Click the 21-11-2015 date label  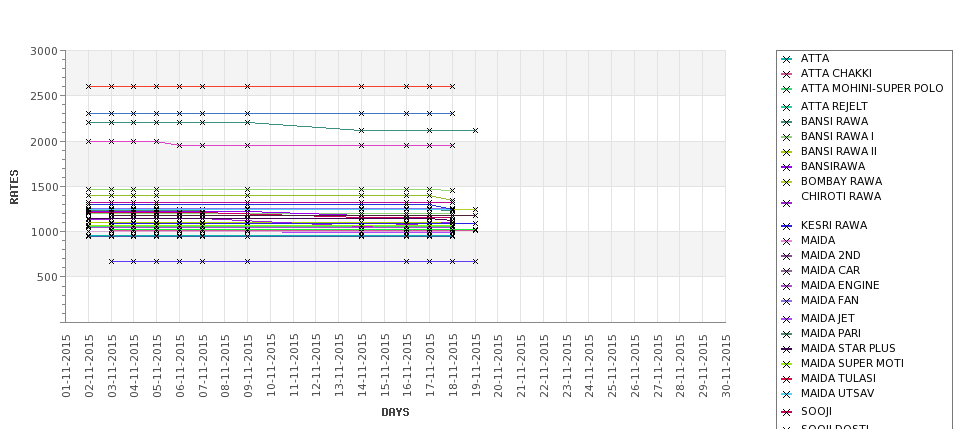tap(521, 366)
